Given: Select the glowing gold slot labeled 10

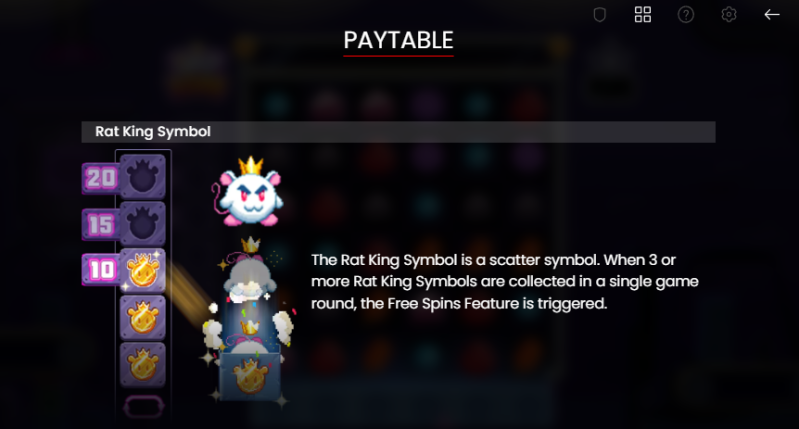Looking at the screenshot, I should coord(143,271).
